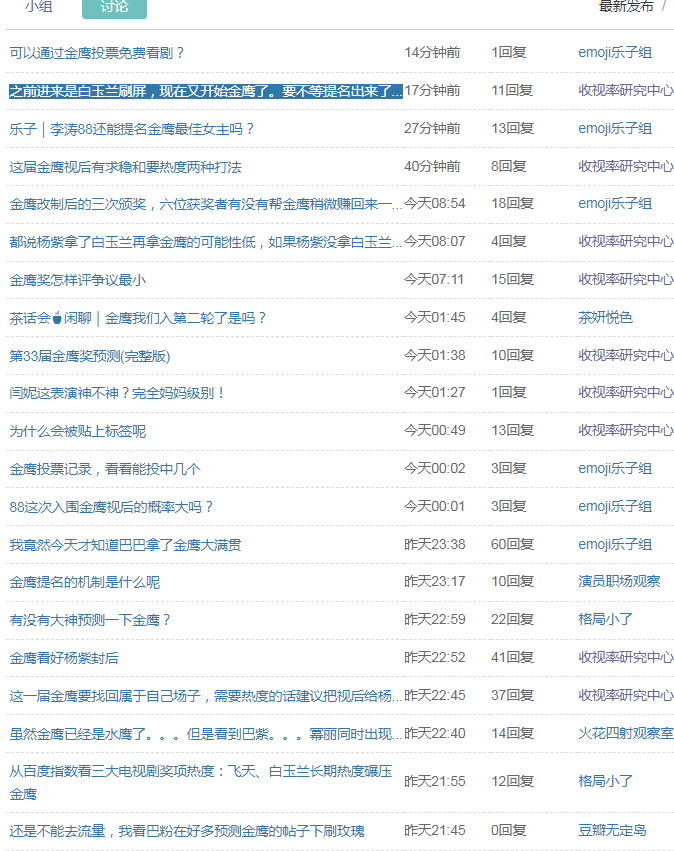This screenshot has height=851, width=674.
Task: Open post 88这次入围金鹰视后的概率大吗？
Action: pyautogui.click(x=111, y=507)
